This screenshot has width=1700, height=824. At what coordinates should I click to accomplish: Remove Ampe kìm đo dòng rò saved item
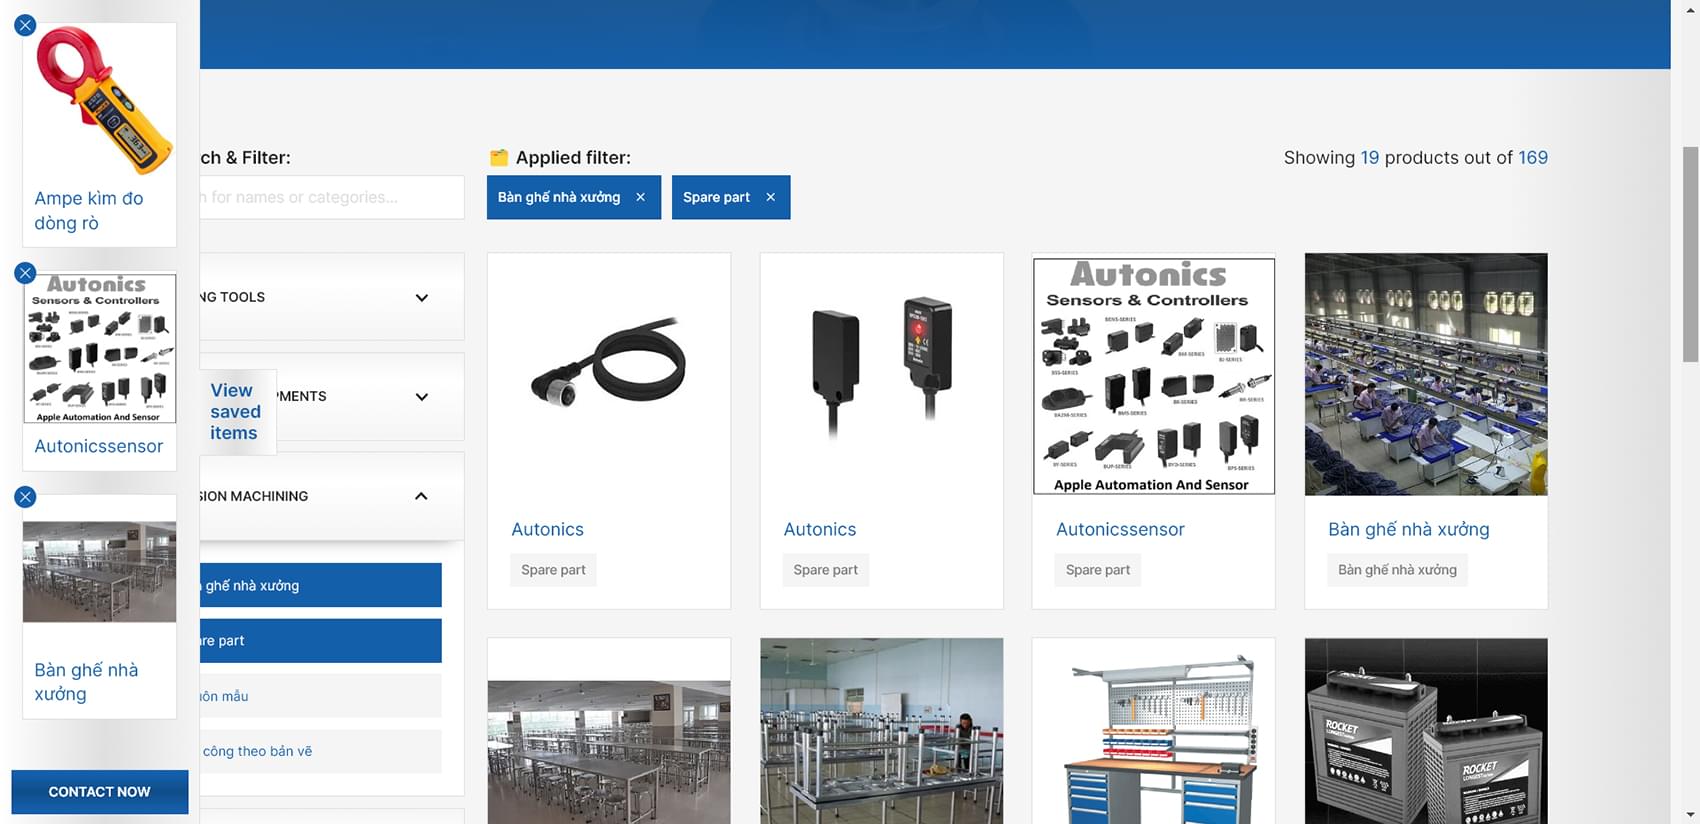click(x=26, y=25)
